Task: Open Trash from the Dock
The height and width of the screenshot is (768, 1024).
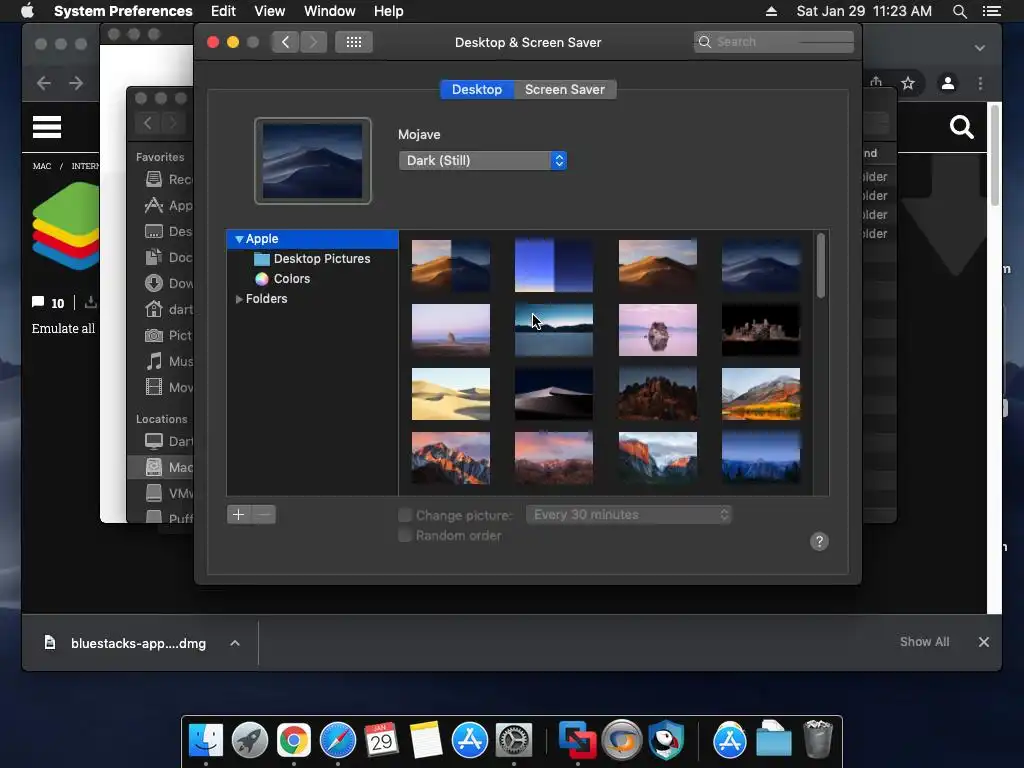Action: 817,739
